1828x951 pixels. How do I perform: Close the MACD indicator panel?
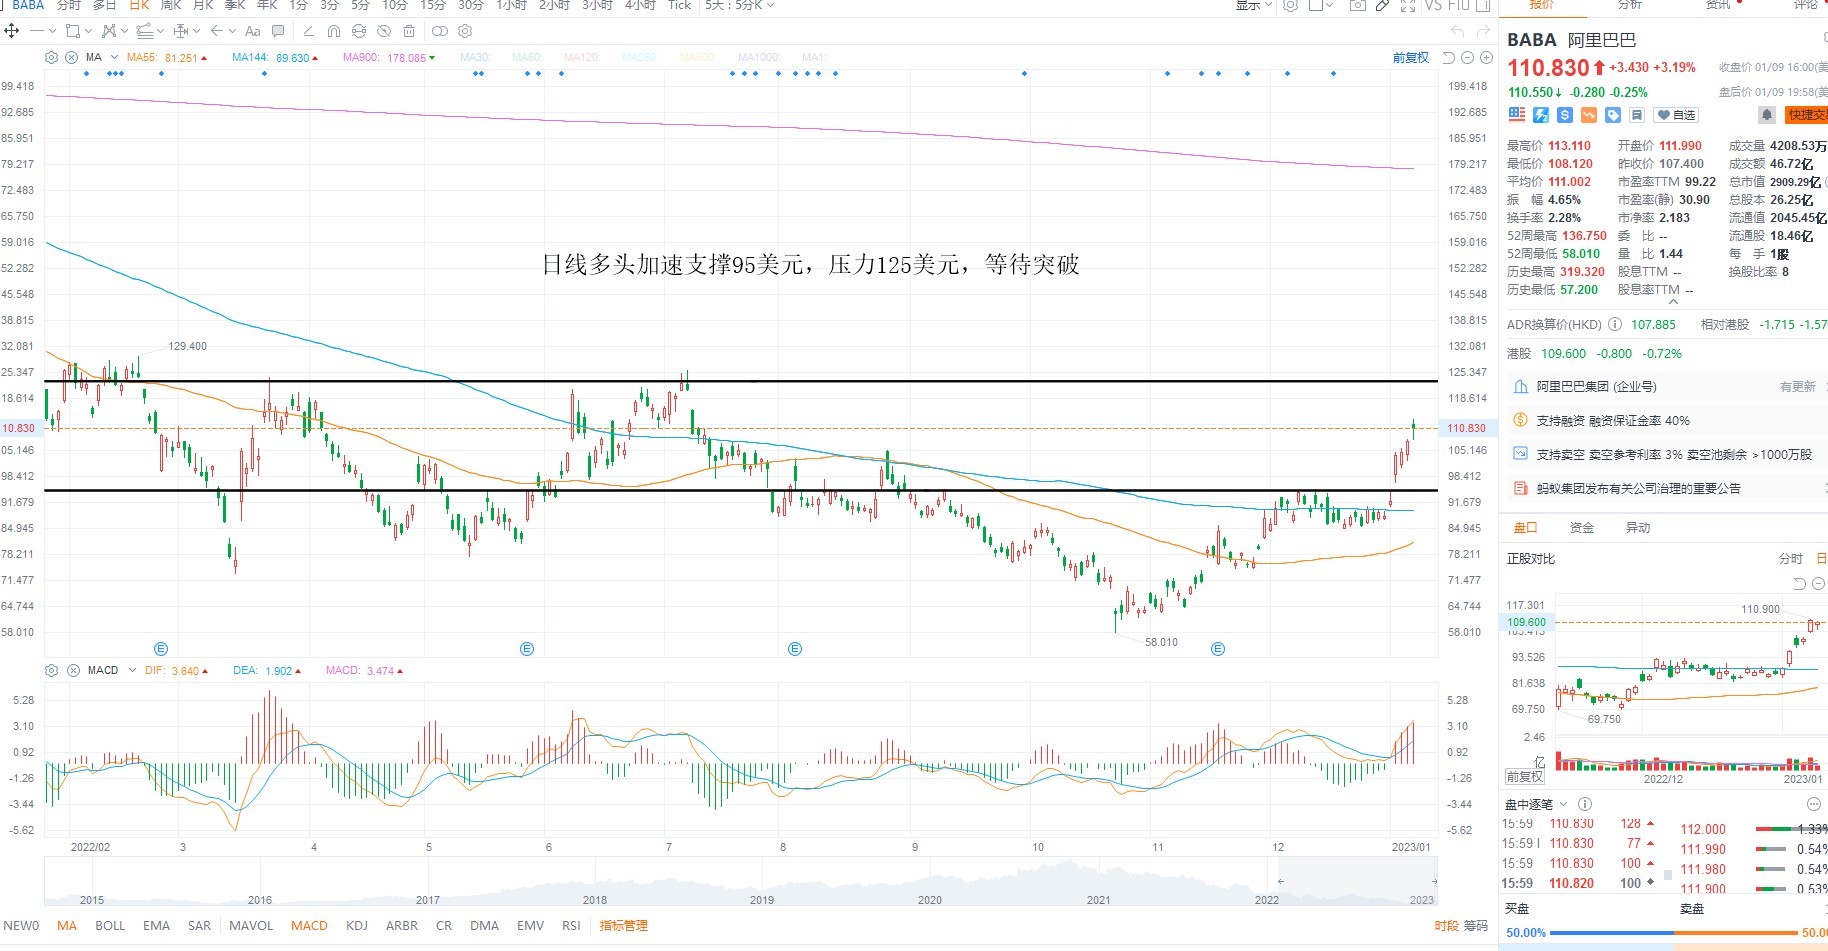tap(73, 670)
